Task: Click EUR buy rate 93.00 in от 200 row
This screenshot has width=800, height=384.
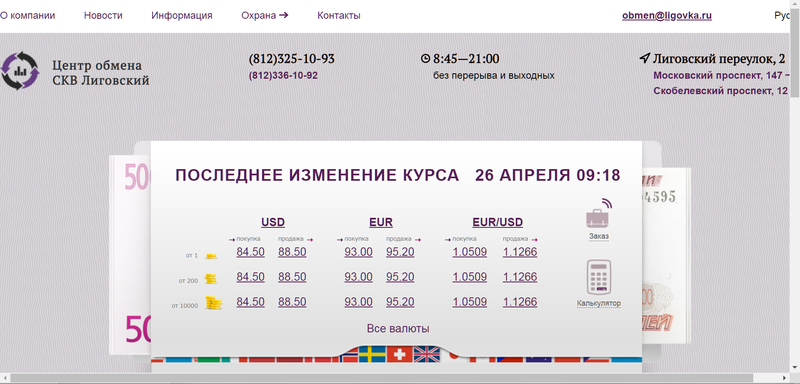Action: click(x=359, y=277)
